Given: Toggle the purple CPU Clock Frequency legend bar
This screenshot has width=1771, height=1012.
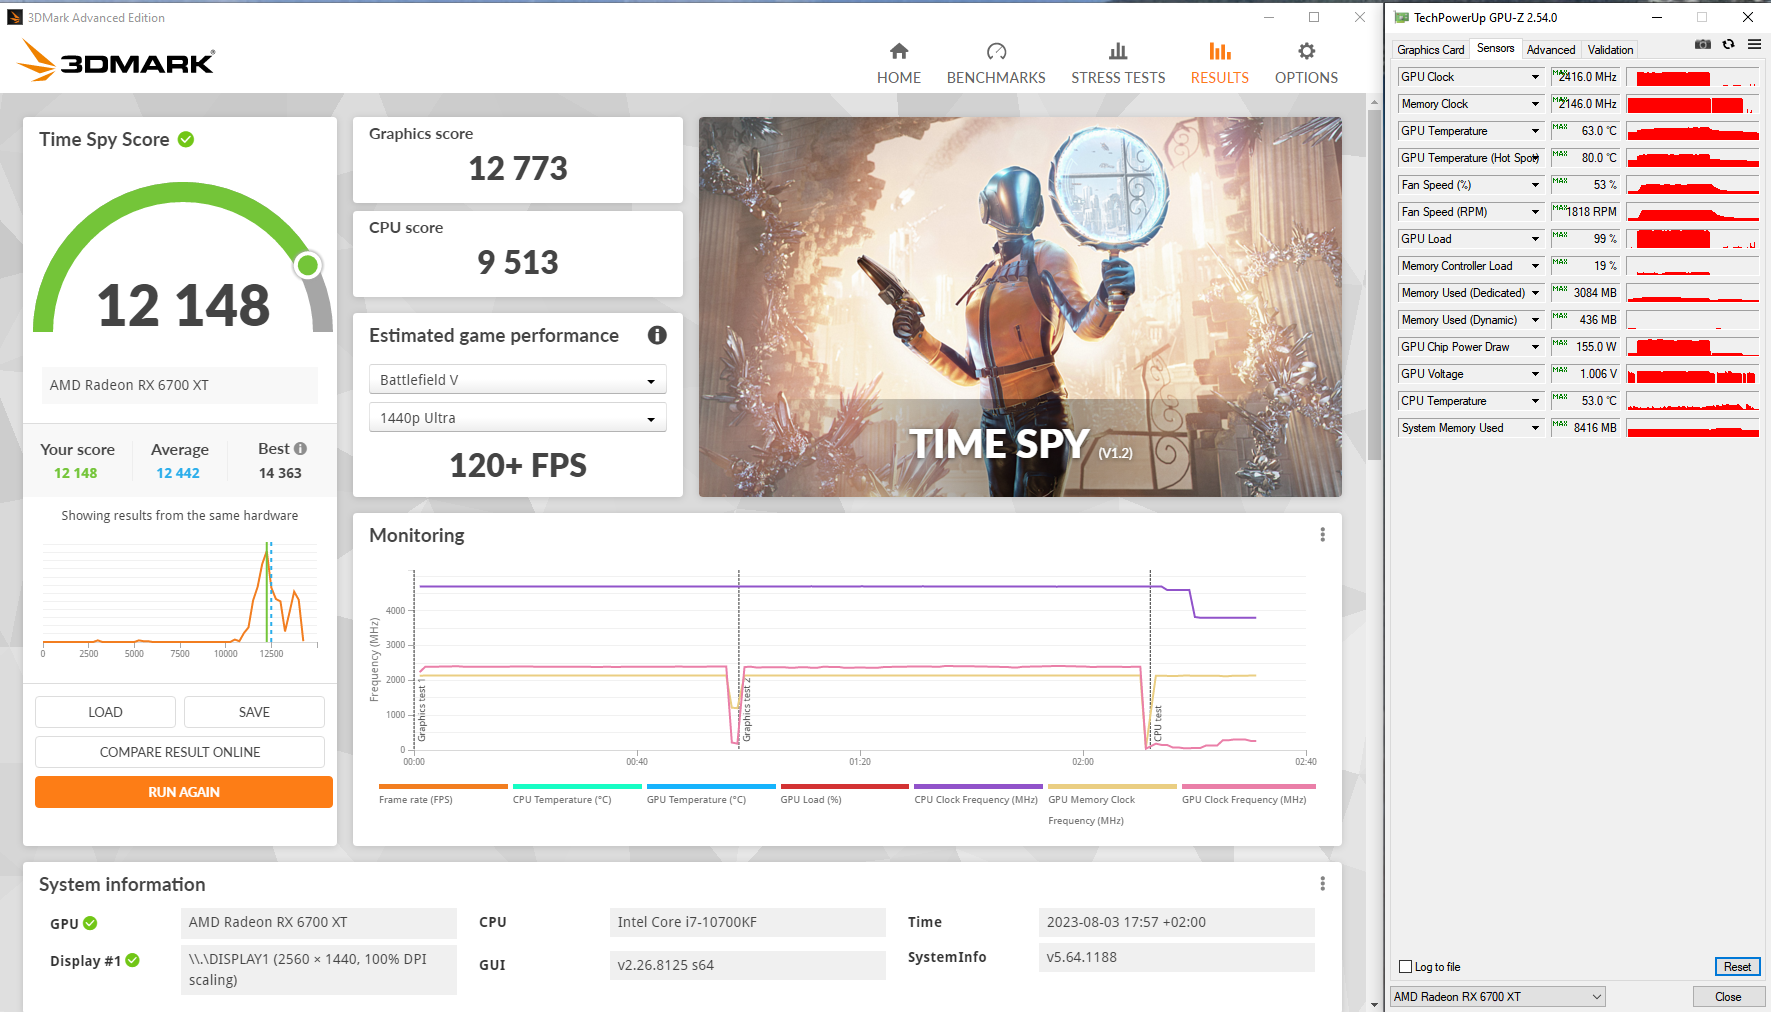Looking at the screenshot, I should [x=978, y=787].
